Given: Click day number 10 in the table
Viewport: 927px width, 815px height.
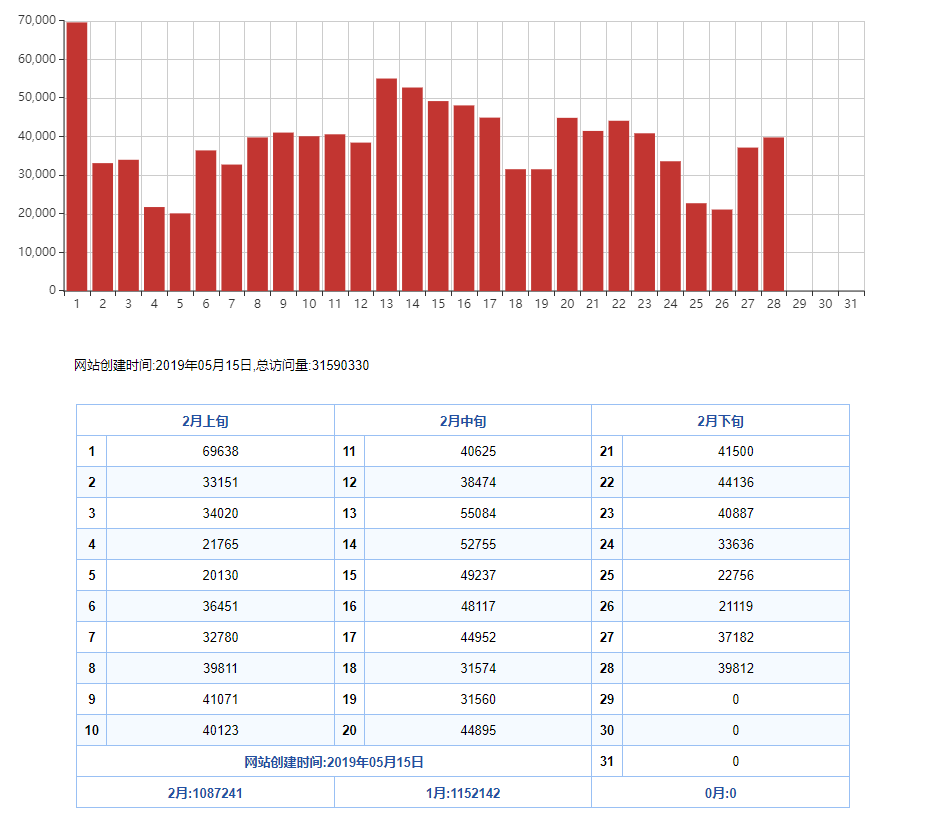Looking at the screenshot, I should pyautogui.click(x=92, y=730).
